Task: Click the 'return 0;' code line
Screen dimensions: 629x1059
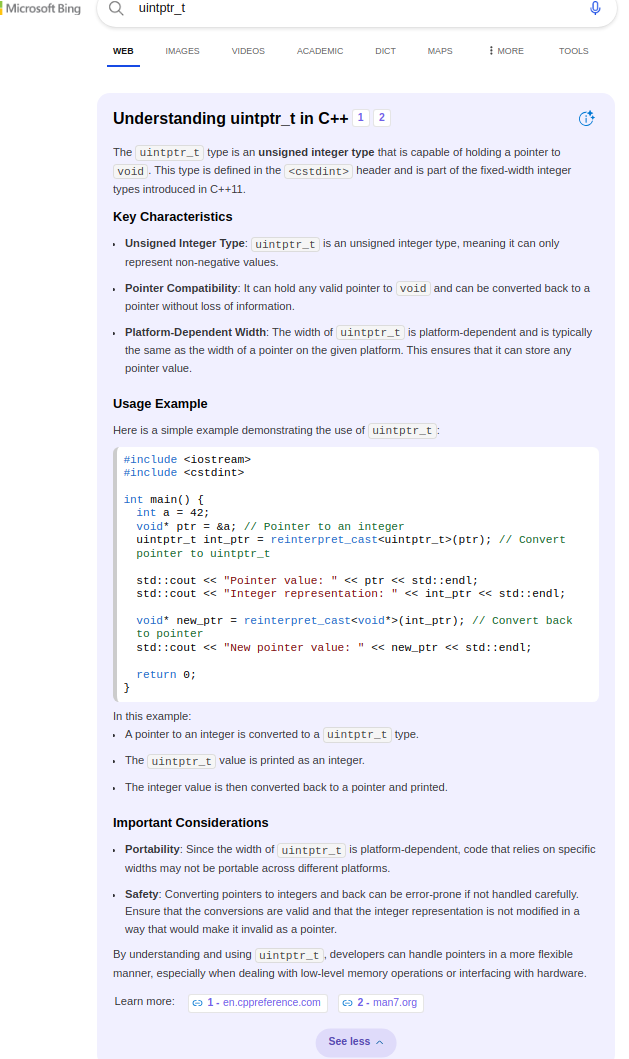Action: (166, 674)
